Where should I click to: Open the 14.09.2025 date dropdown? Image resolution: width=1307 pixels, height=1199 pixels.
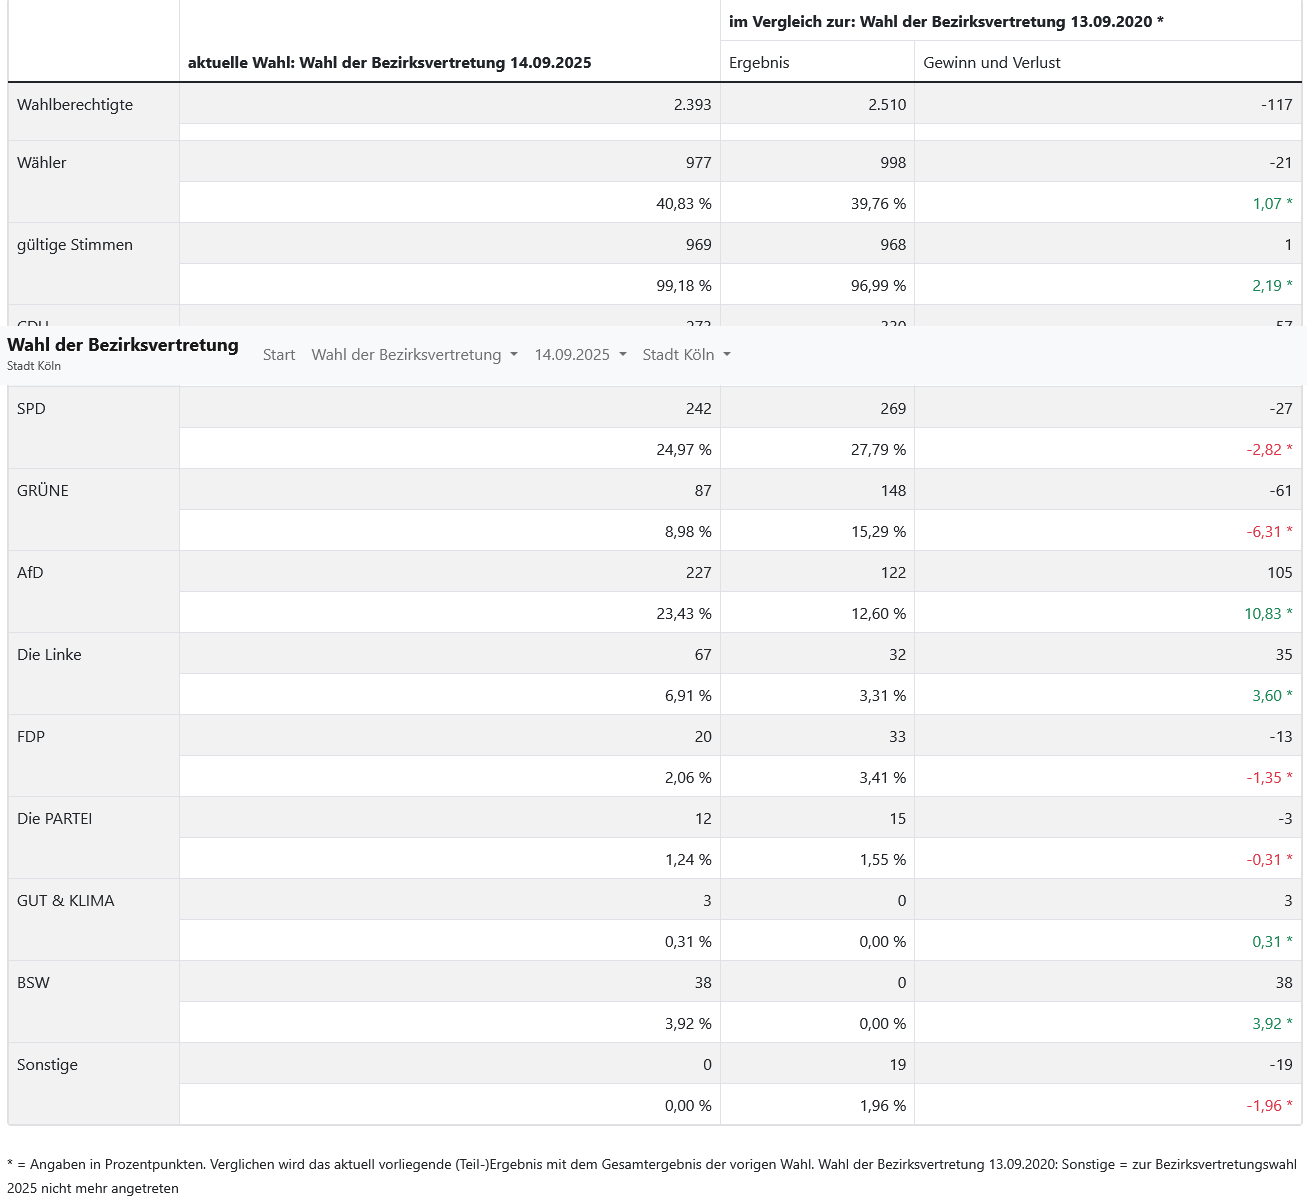pos(580,355)
